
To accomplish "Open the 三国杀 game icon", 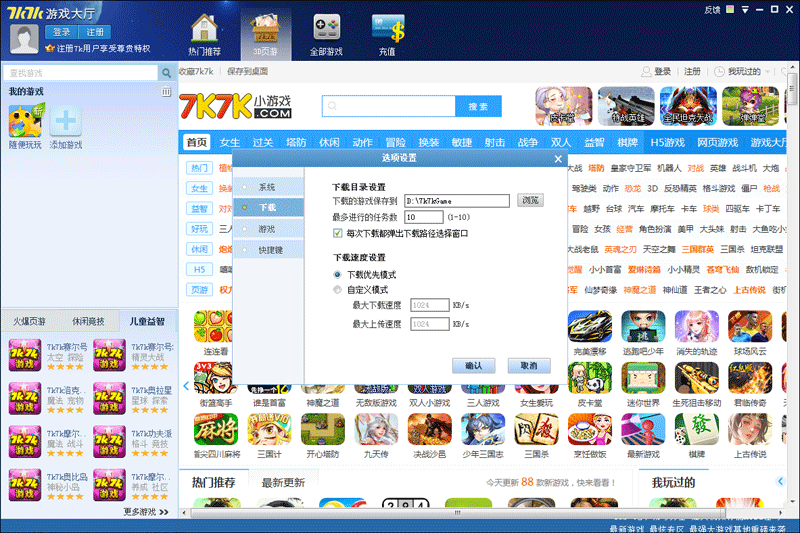I will (536, 429).
